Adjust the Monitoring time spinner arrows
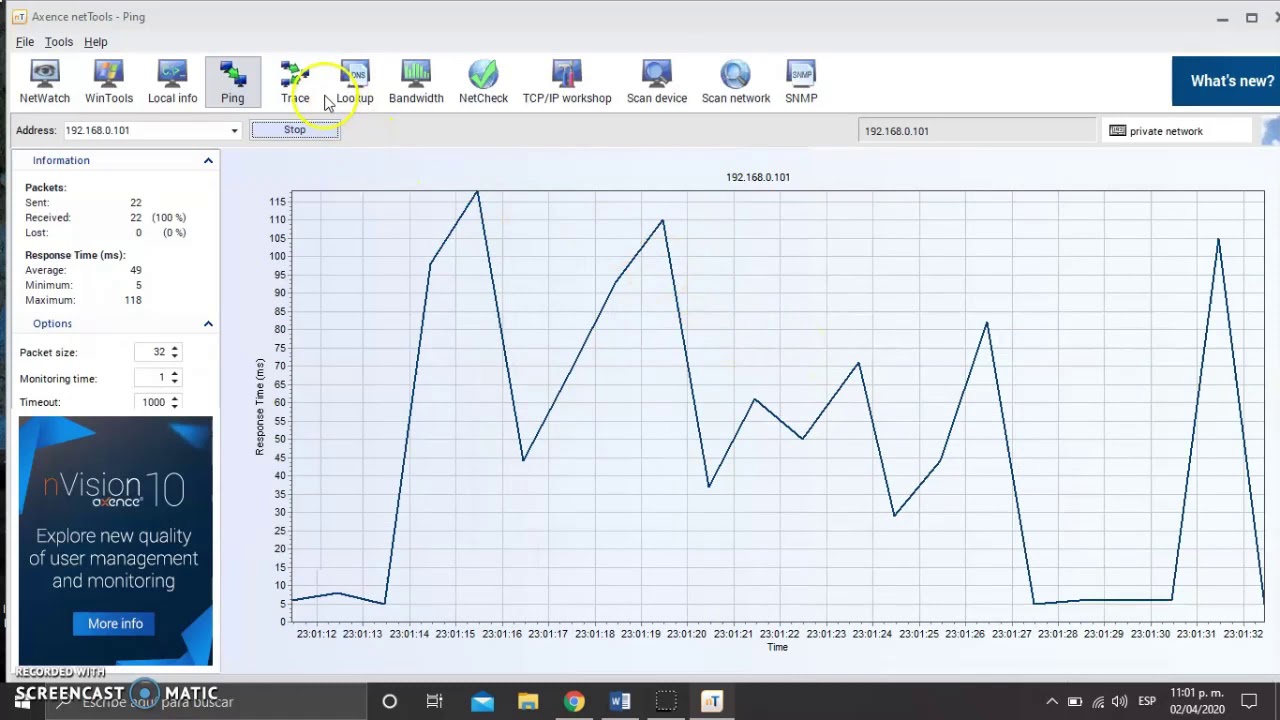This screenshot has width=1280, height=720. (x=175, y=378)
